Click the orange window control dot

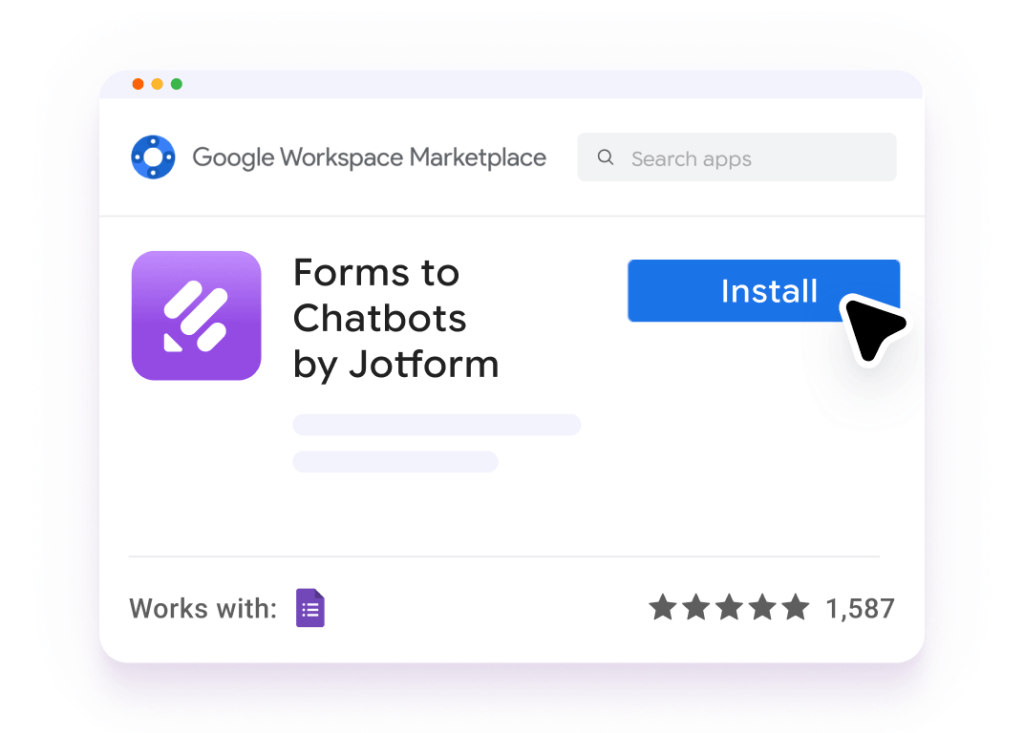click(157, 84)
